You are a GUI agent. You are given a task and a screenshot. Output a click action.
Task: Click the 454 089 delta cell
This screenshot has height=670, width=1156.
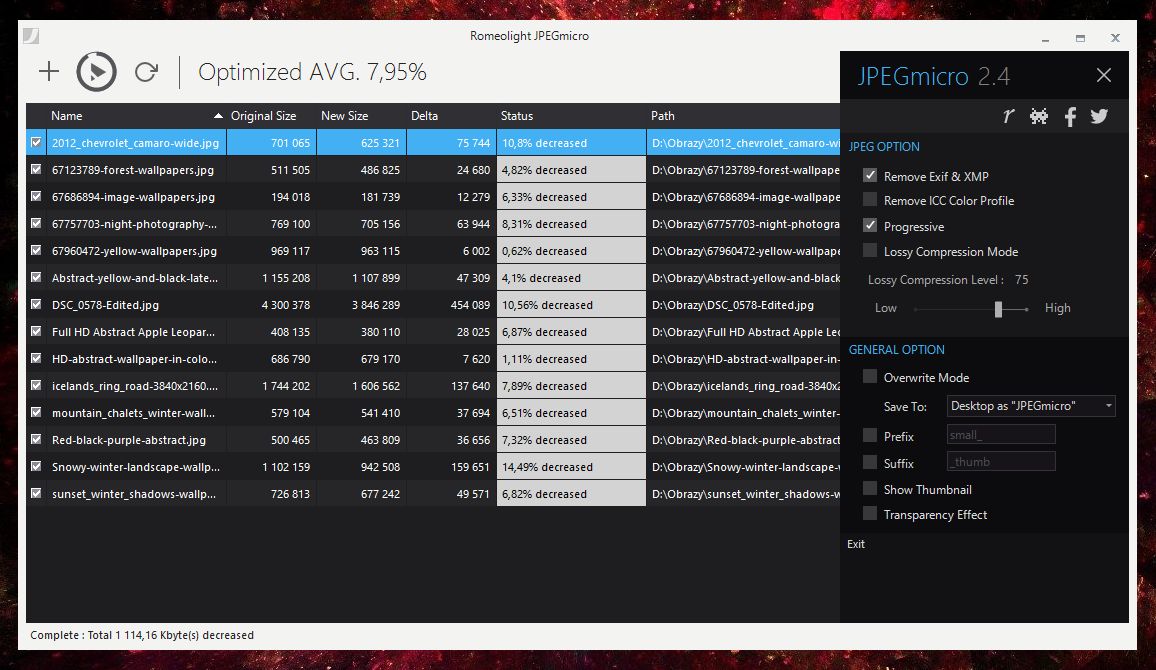tap(451, 304)
